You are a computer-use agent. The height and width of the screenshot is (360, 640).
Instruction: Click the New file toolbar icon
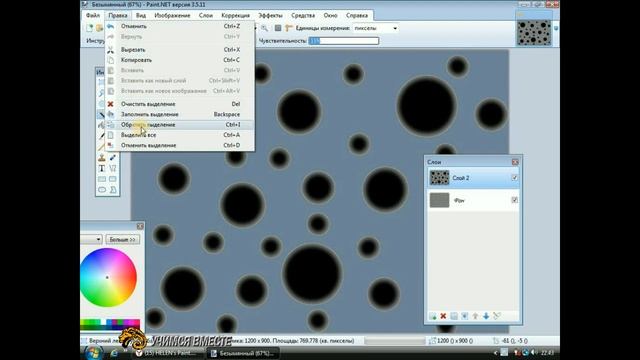tap(90, 28)
